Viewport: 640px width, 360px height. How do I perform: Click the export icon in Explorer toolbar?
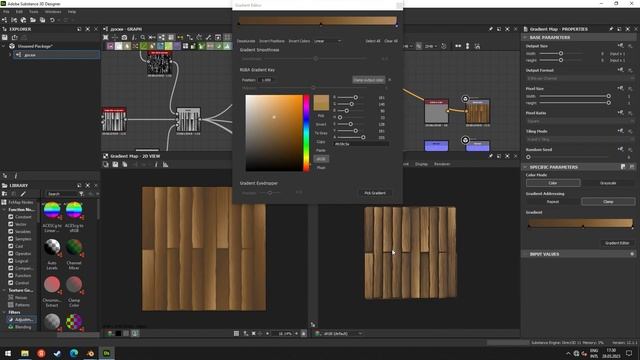point(15,37)
